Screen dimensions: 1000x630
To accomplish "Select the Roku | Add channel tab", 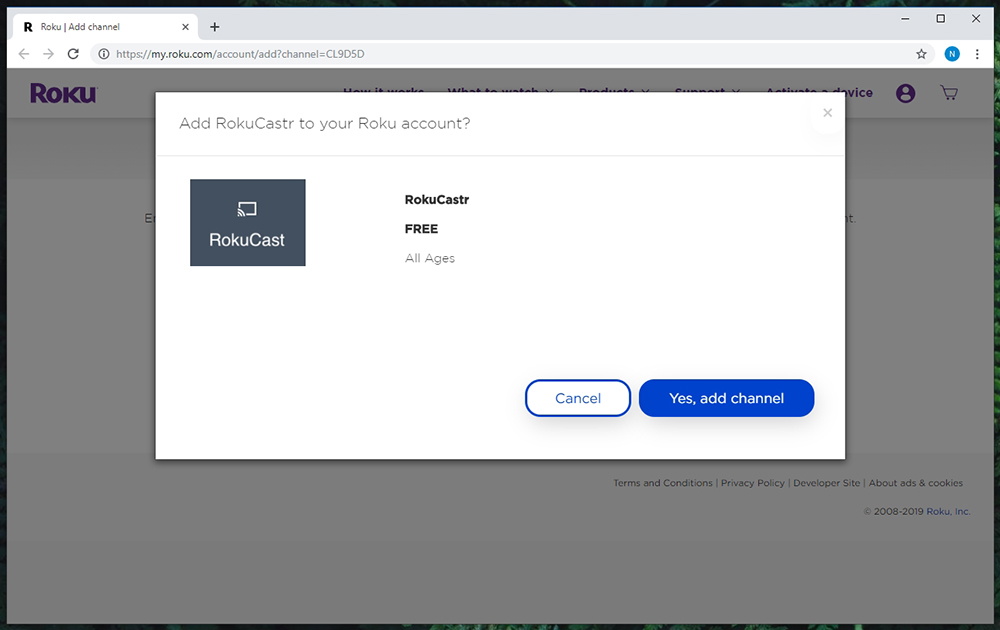I will pos(106,27).
